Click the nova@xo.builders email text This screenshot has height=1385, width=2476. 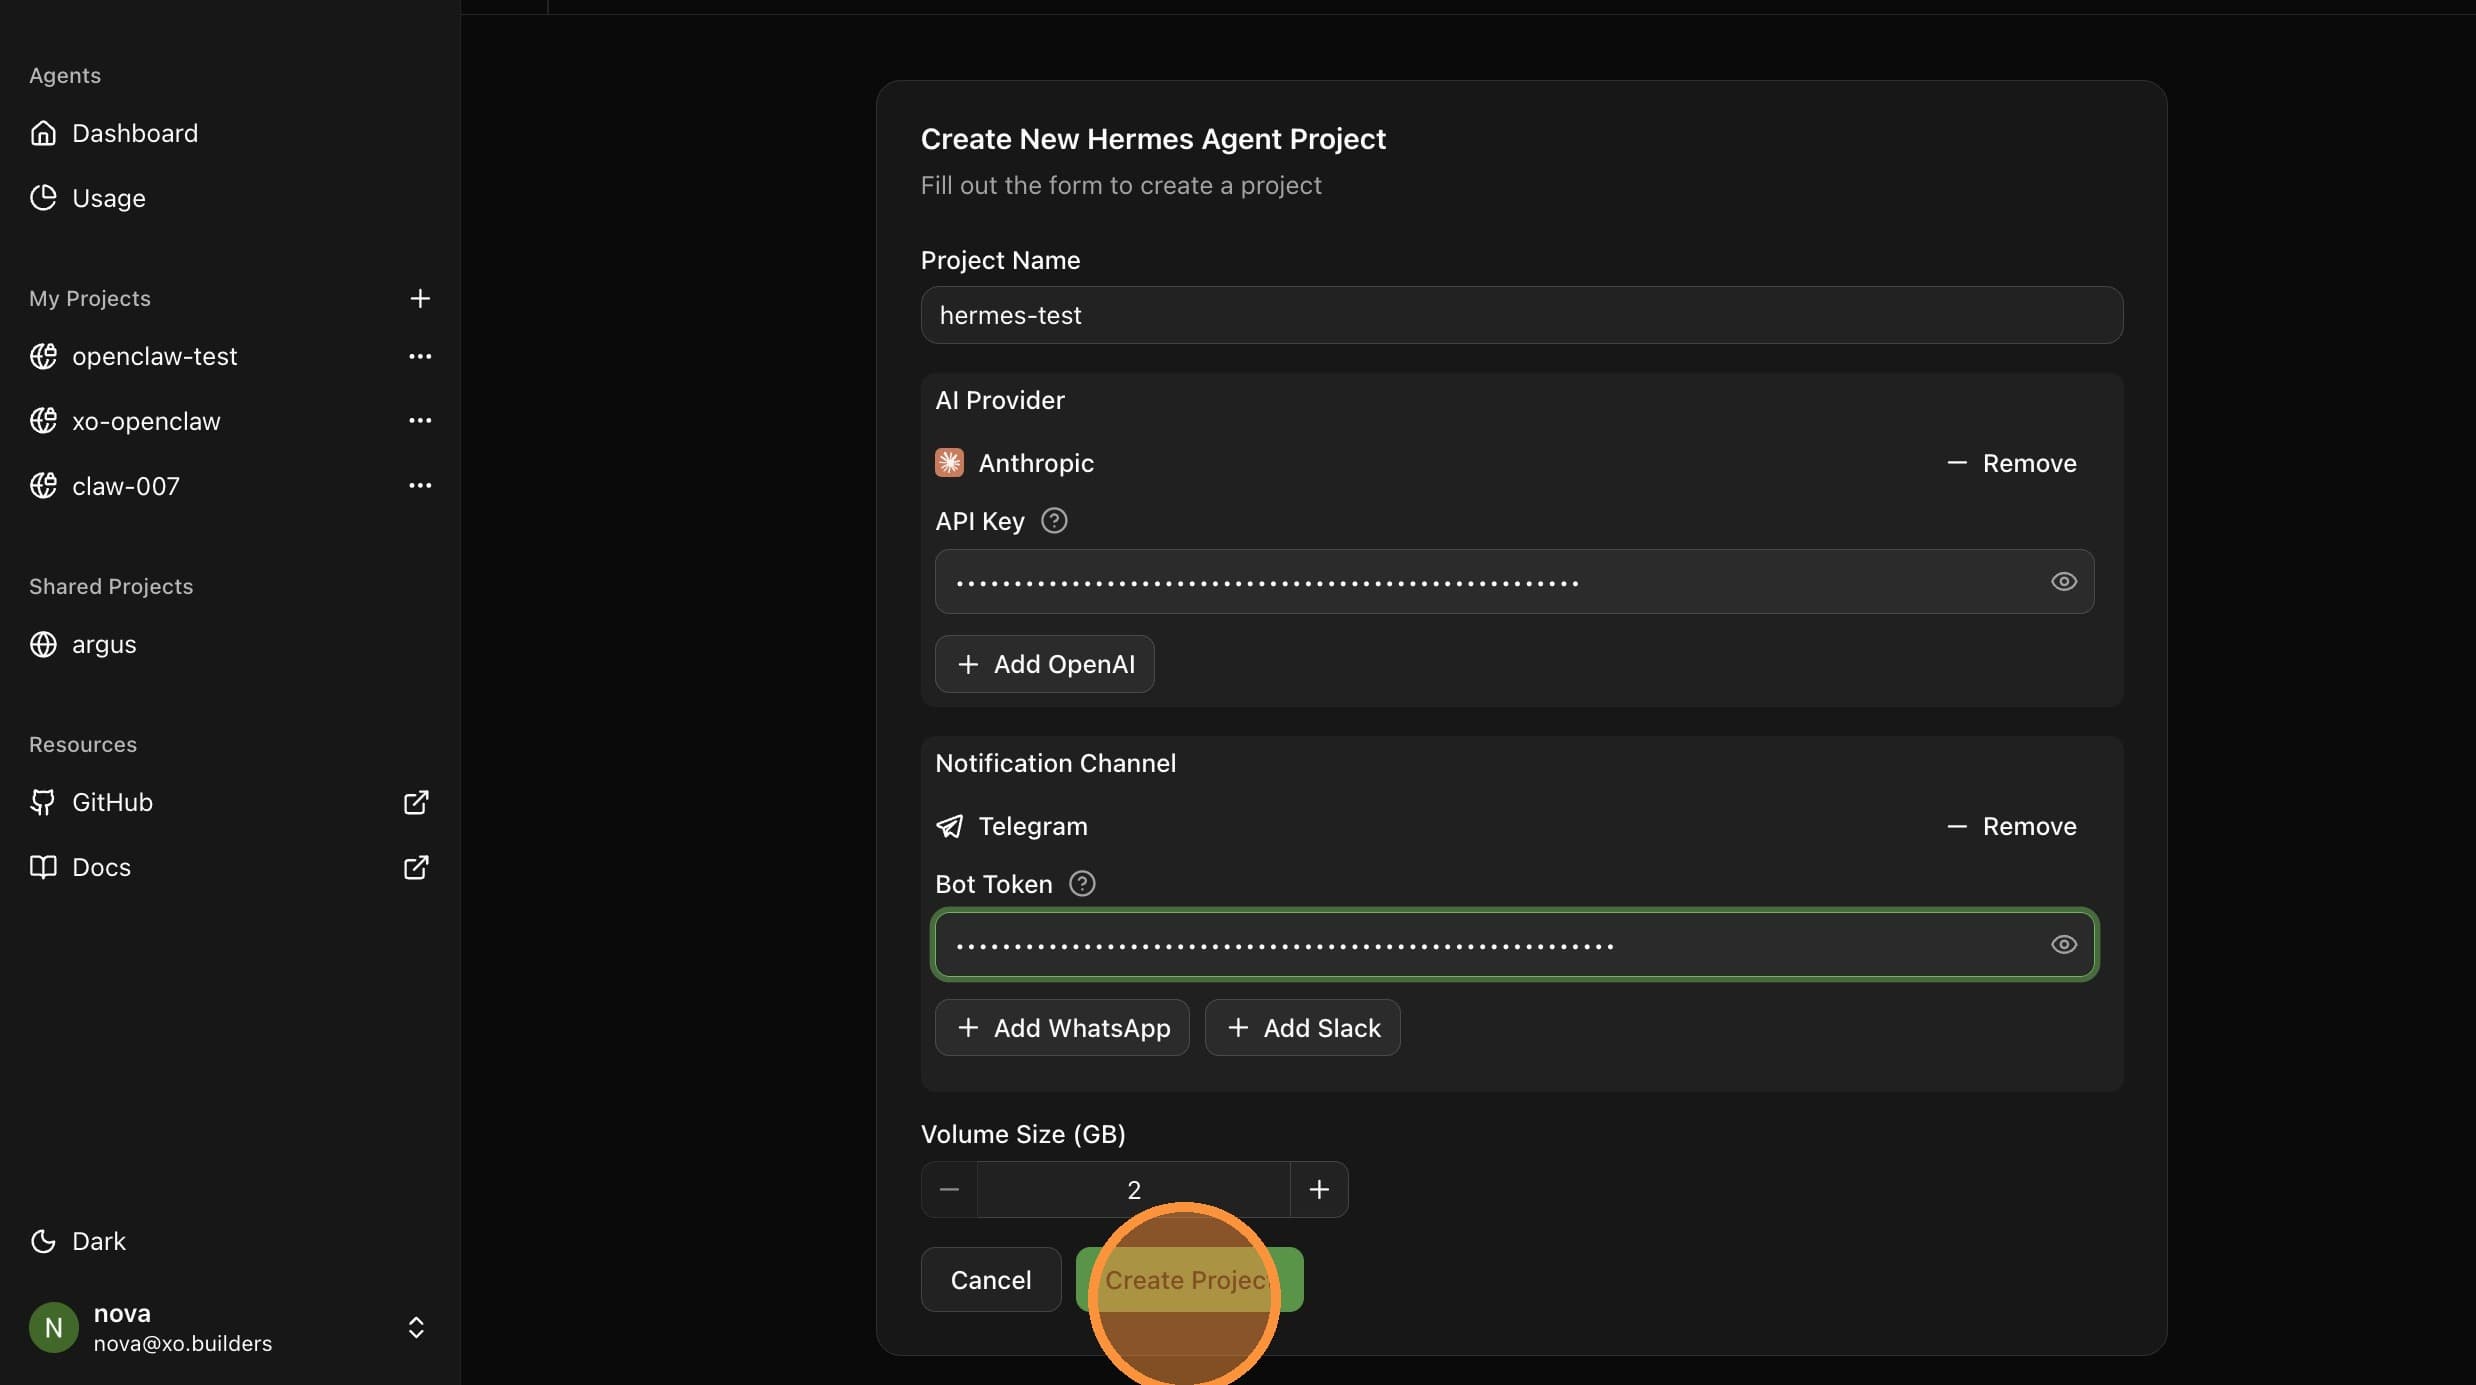pyautogui.click(x=183, y=1344)
